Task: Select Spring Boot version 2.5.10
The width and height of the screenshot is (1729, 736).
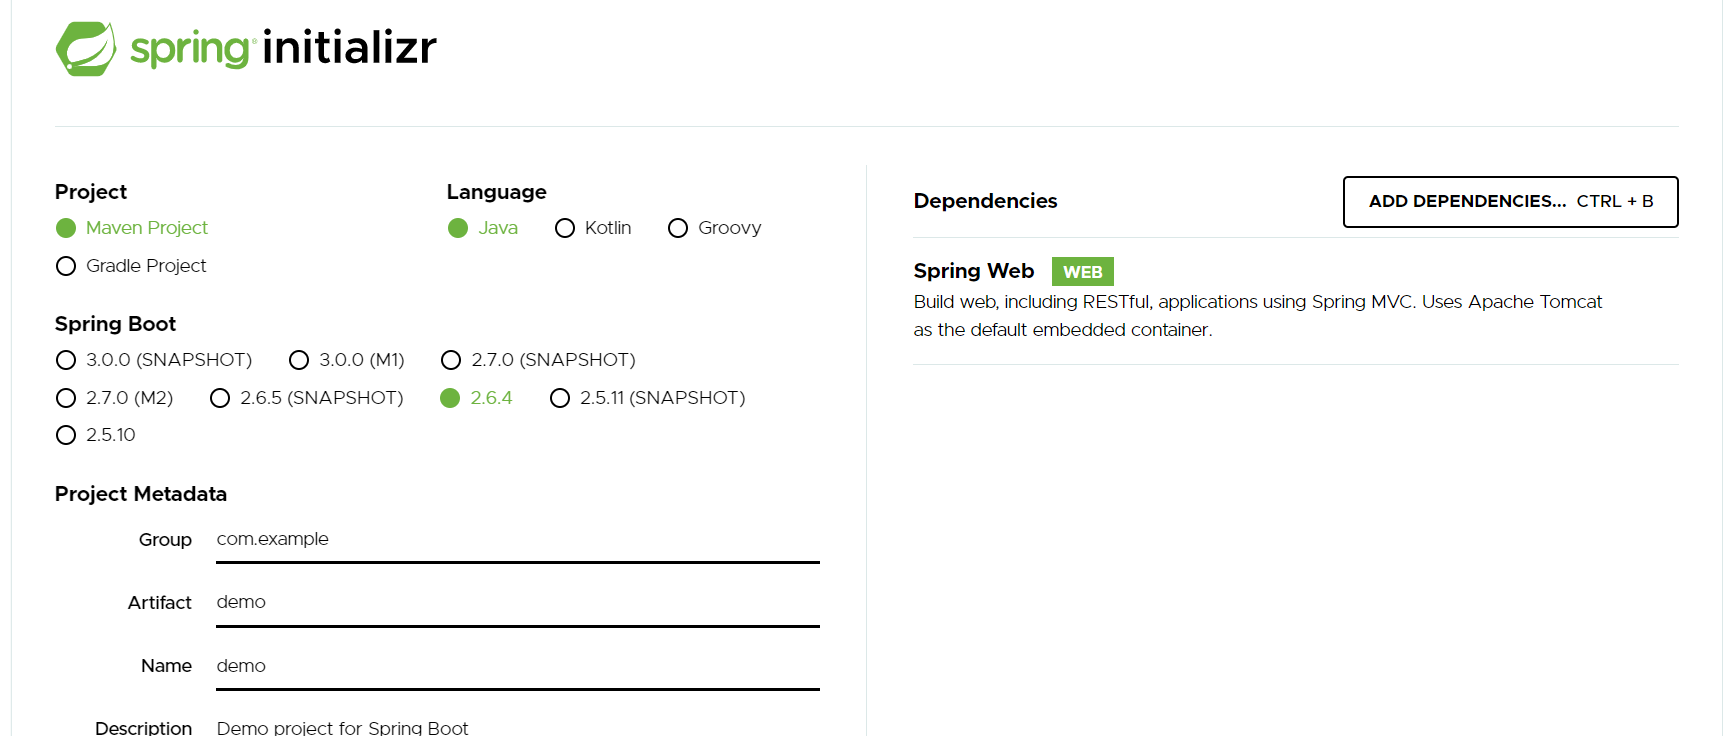Action: coord(66,435)
